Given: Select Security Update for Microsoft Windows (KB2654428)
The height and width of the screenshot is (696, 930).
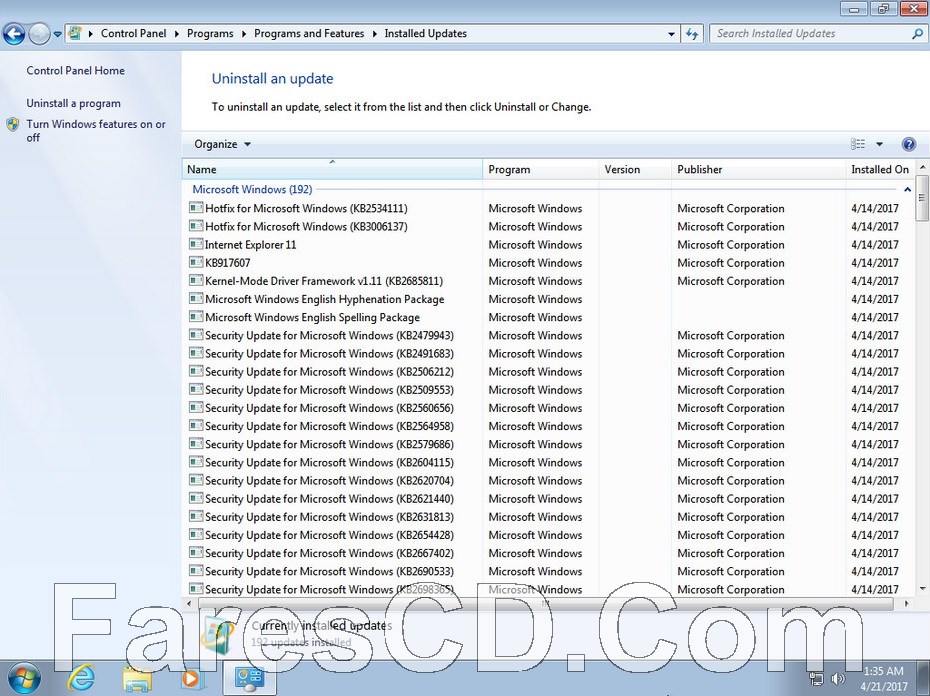Looking at the screenshot, I should pos(329,535).
